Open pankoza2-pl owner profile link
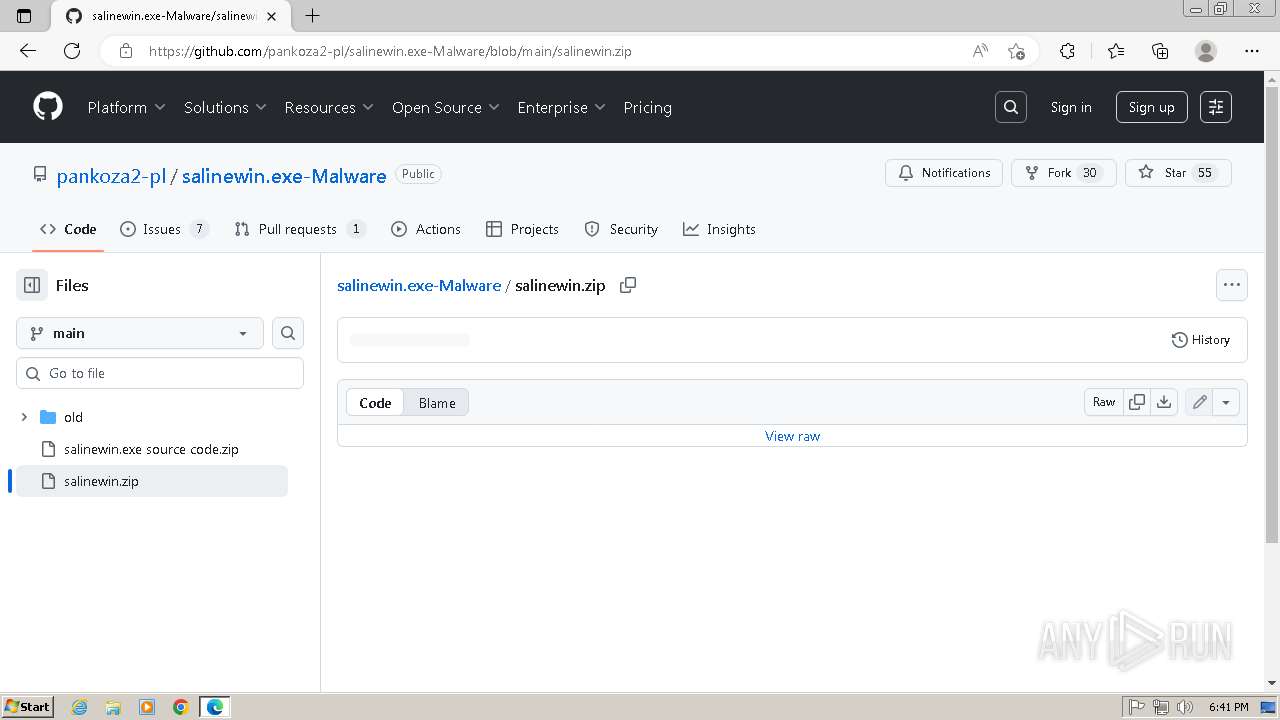1280x720 pixels. coord(111,176)
